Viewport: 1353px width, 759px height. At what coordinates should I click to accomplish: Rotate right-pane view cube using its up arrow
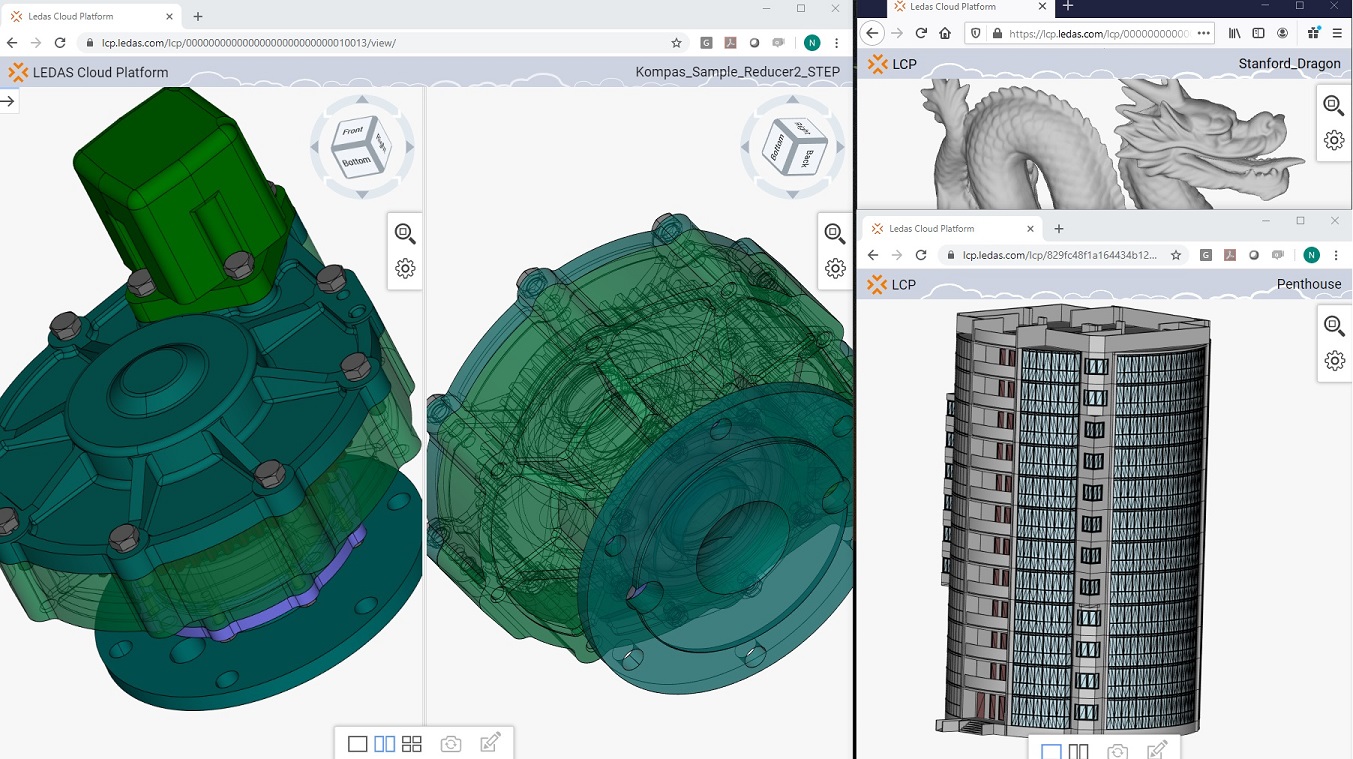click(x=793, y=101)
